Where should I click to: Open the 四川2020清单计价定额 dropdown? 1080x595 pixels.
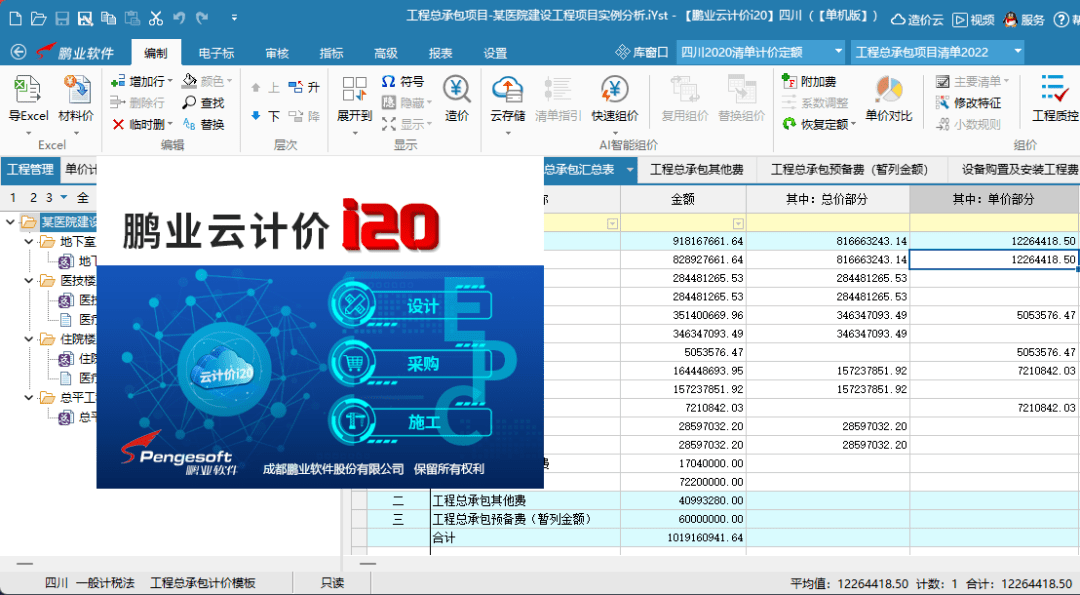837,52
